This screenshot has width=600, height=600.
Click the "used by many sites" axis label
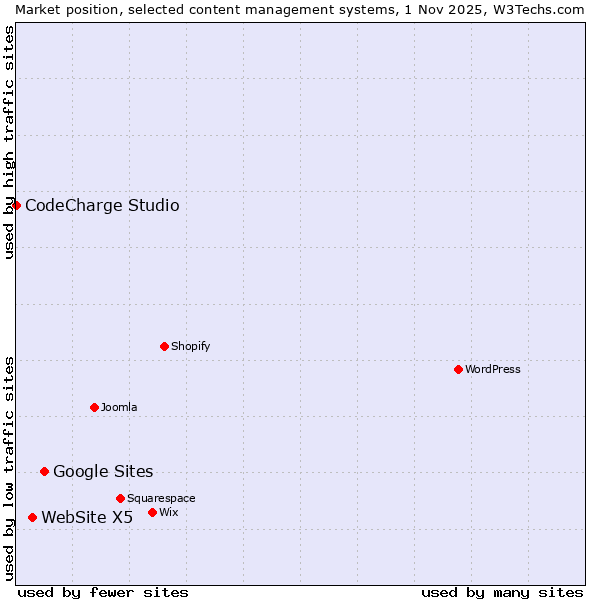point(502,592)
